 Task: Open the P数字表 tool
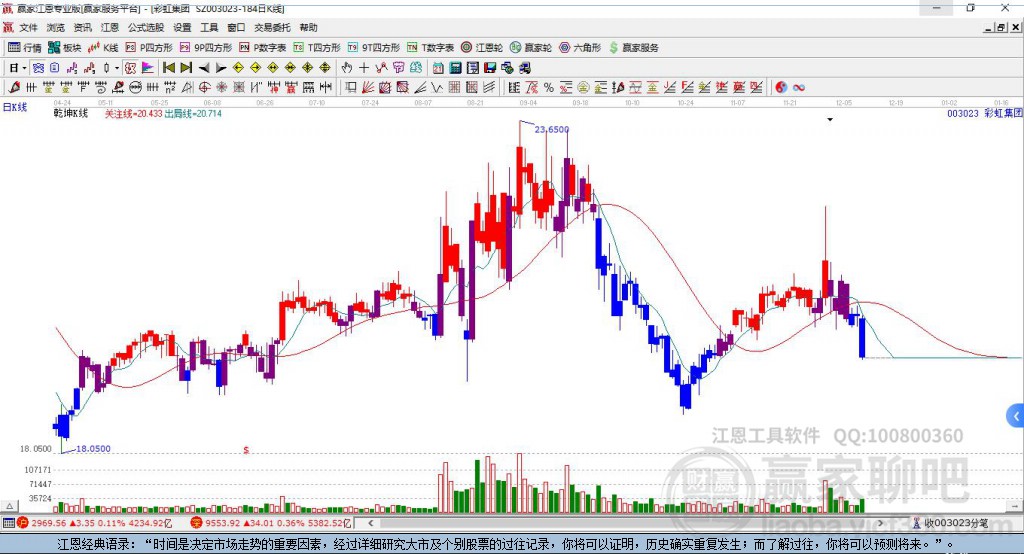(263, 48)
